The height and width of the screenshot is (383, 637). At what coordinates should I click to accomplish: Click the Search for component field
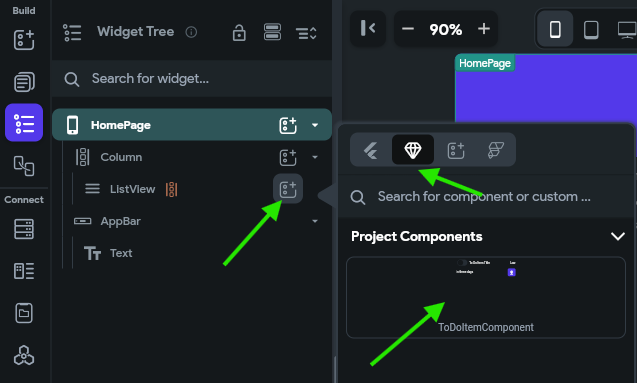tap(485, 197)
